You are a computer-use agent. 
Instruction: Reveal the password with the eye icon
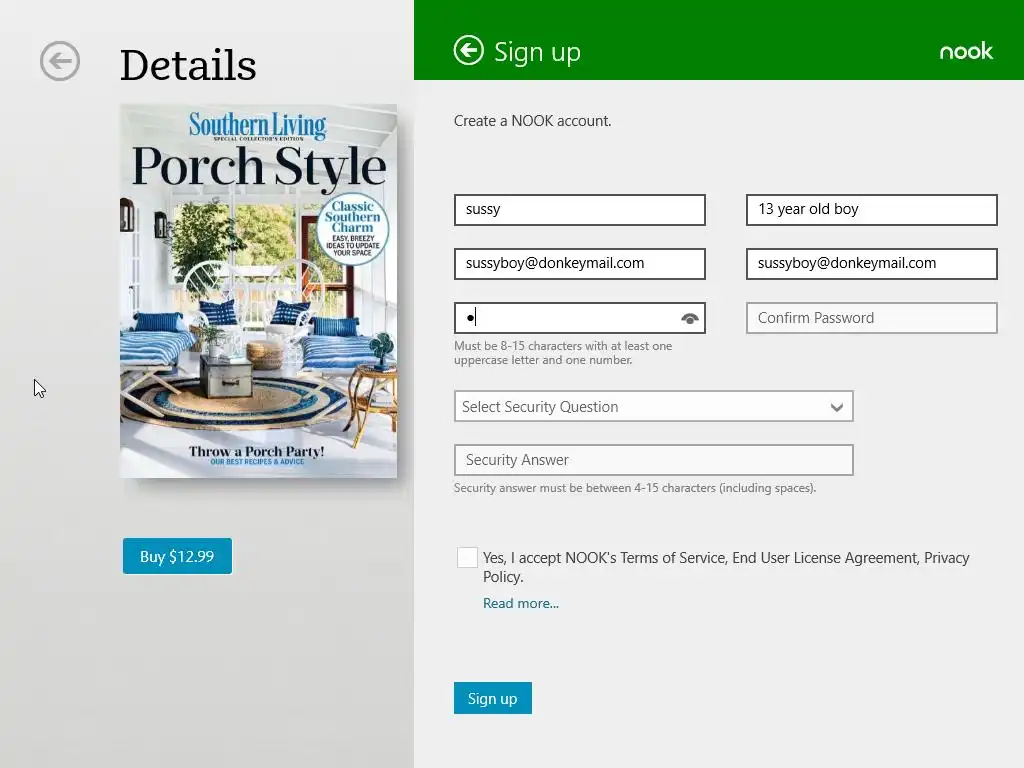(x=690, y=318)
